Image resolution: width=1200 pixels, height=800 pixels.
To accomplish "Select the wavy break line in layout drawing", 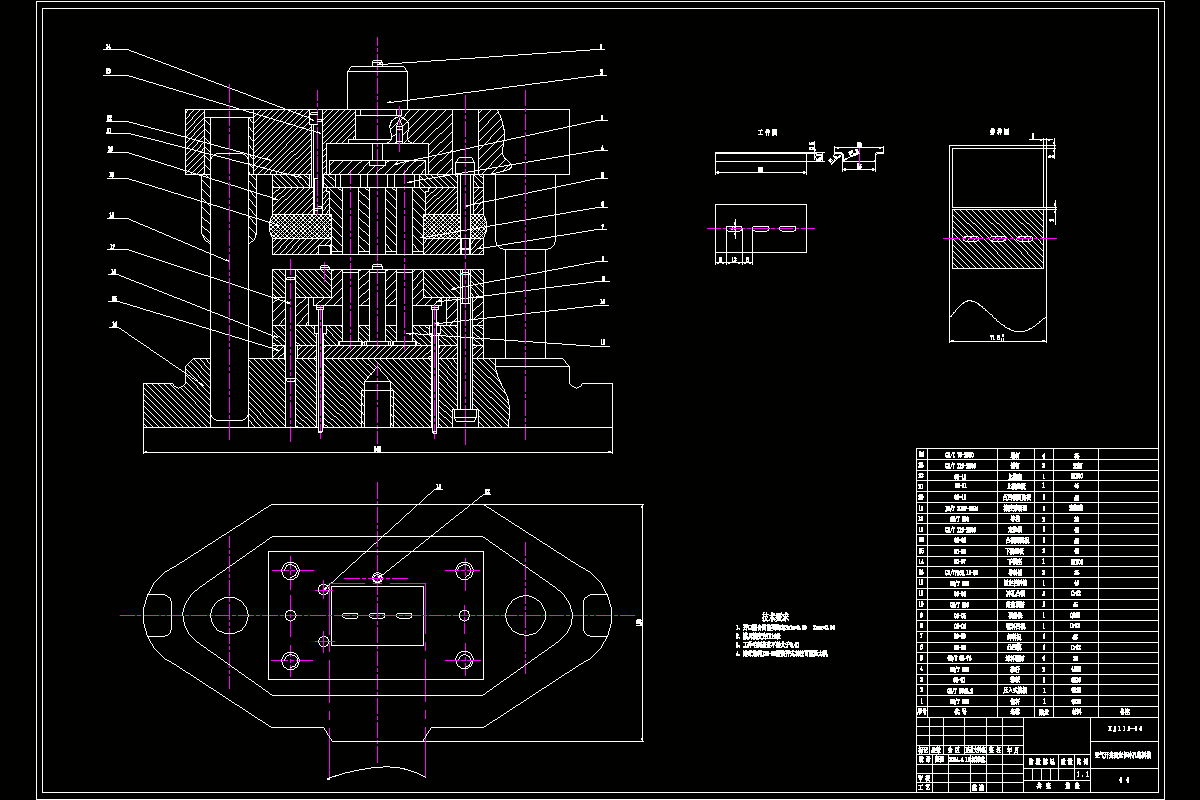I will pos(996,317).
